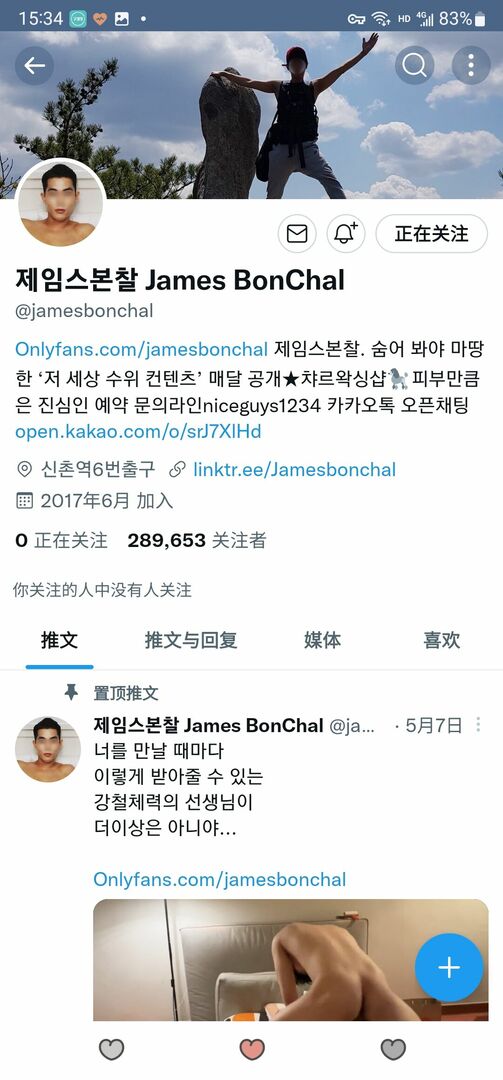Open the Onlyfans.com/jamesbonchal bio link

[141, 349]
